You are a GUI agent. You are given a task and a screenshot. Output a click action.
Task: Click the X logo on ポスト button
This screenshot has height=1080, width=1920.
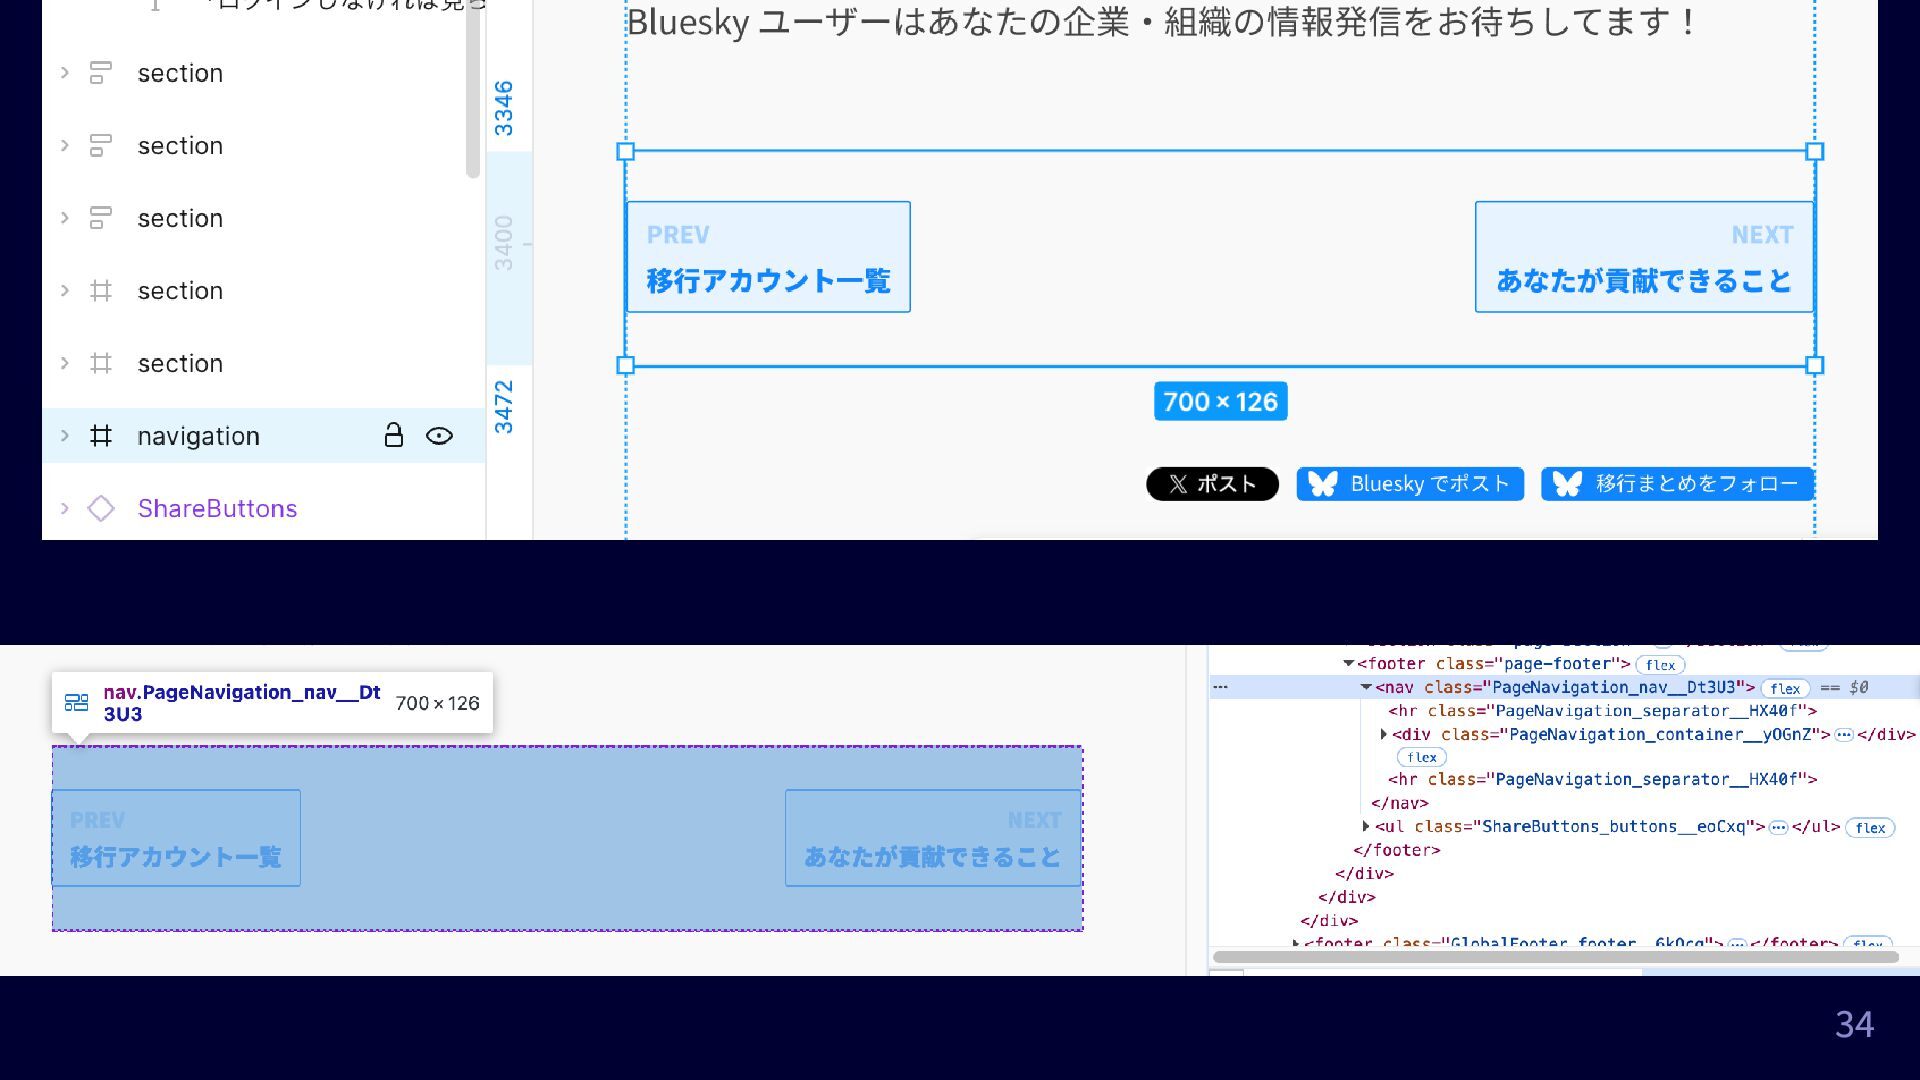(x=1178, y=484)
